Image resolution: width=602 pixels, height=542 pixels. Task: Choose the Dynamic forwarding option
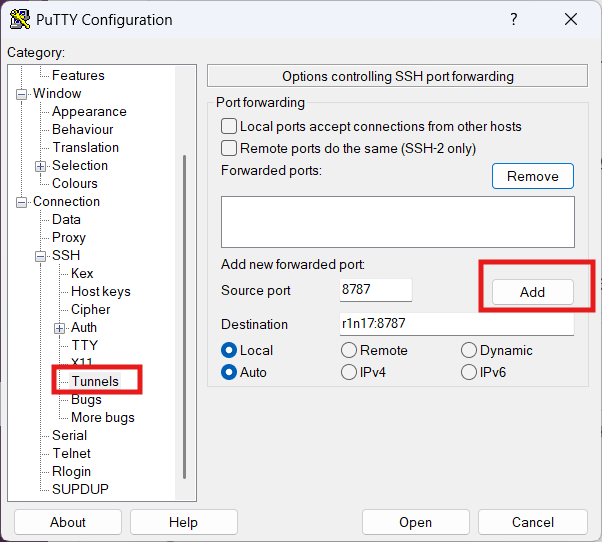click(x=469, y=350)
